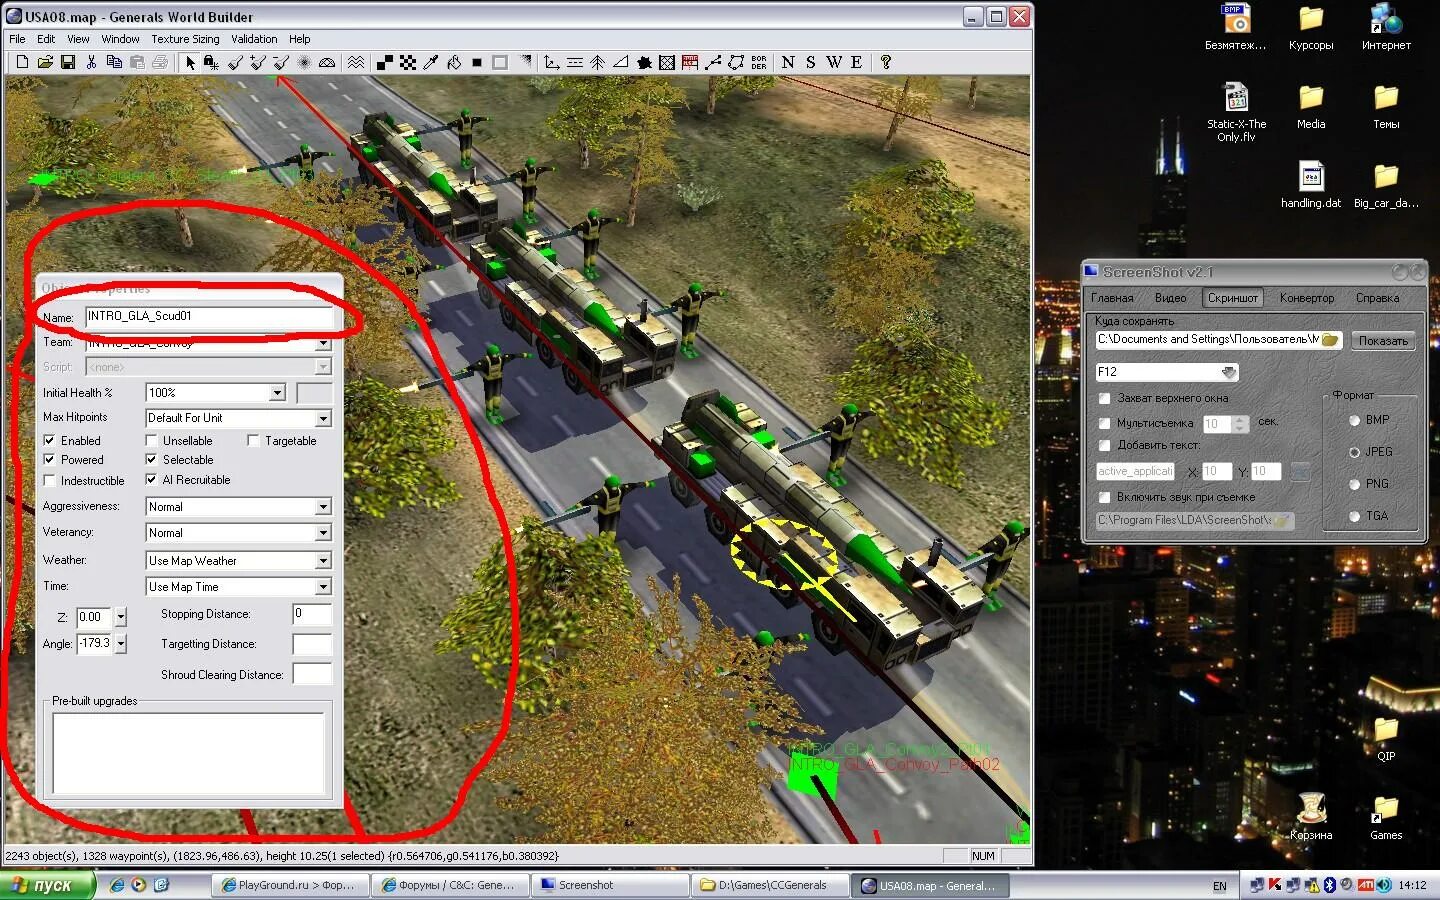Save the map using floppy disk icon
This screenshot has width=1440, height=900.
68,62
